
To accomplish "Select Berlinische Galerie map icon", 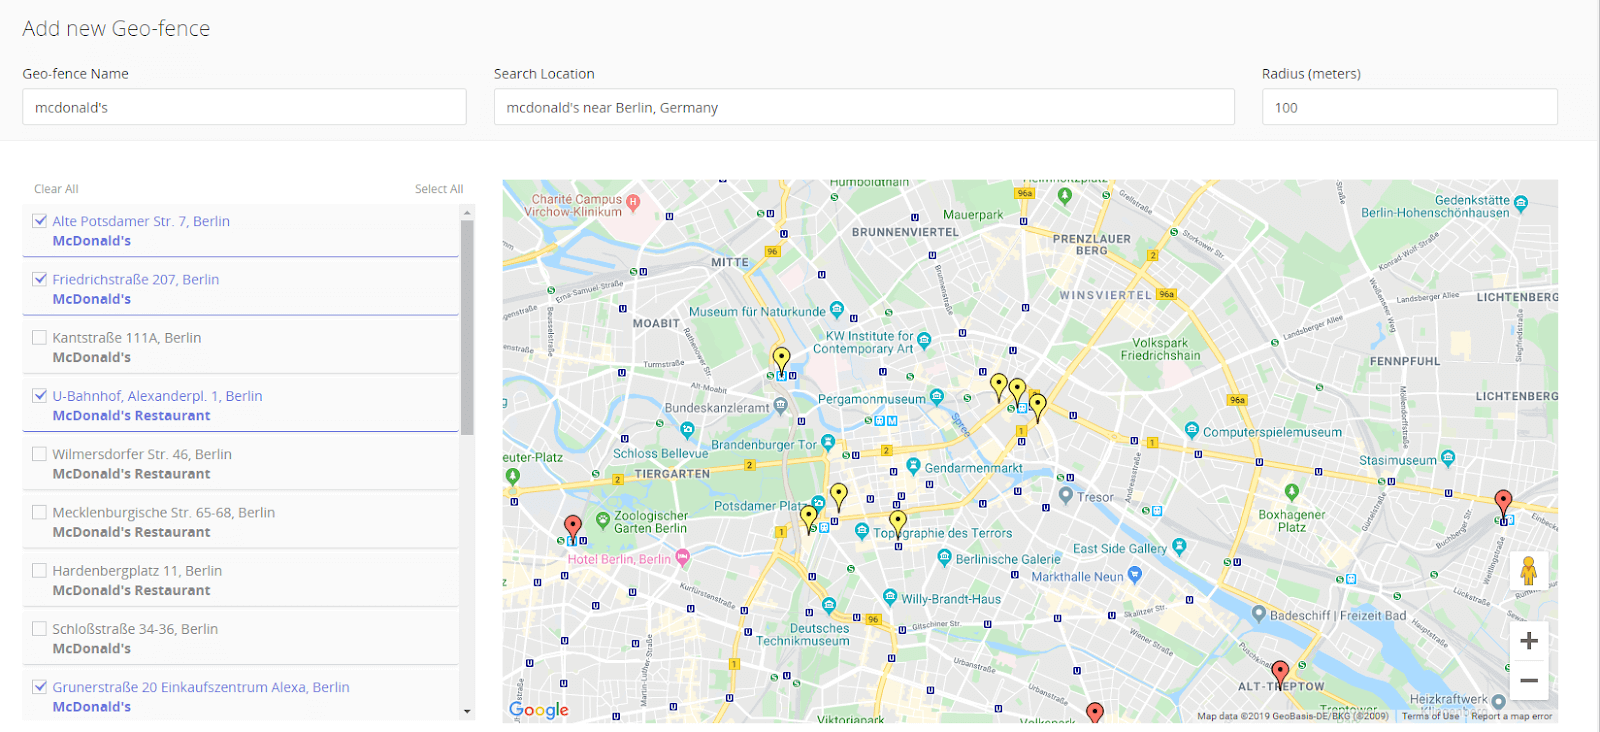I will (944, 558).
